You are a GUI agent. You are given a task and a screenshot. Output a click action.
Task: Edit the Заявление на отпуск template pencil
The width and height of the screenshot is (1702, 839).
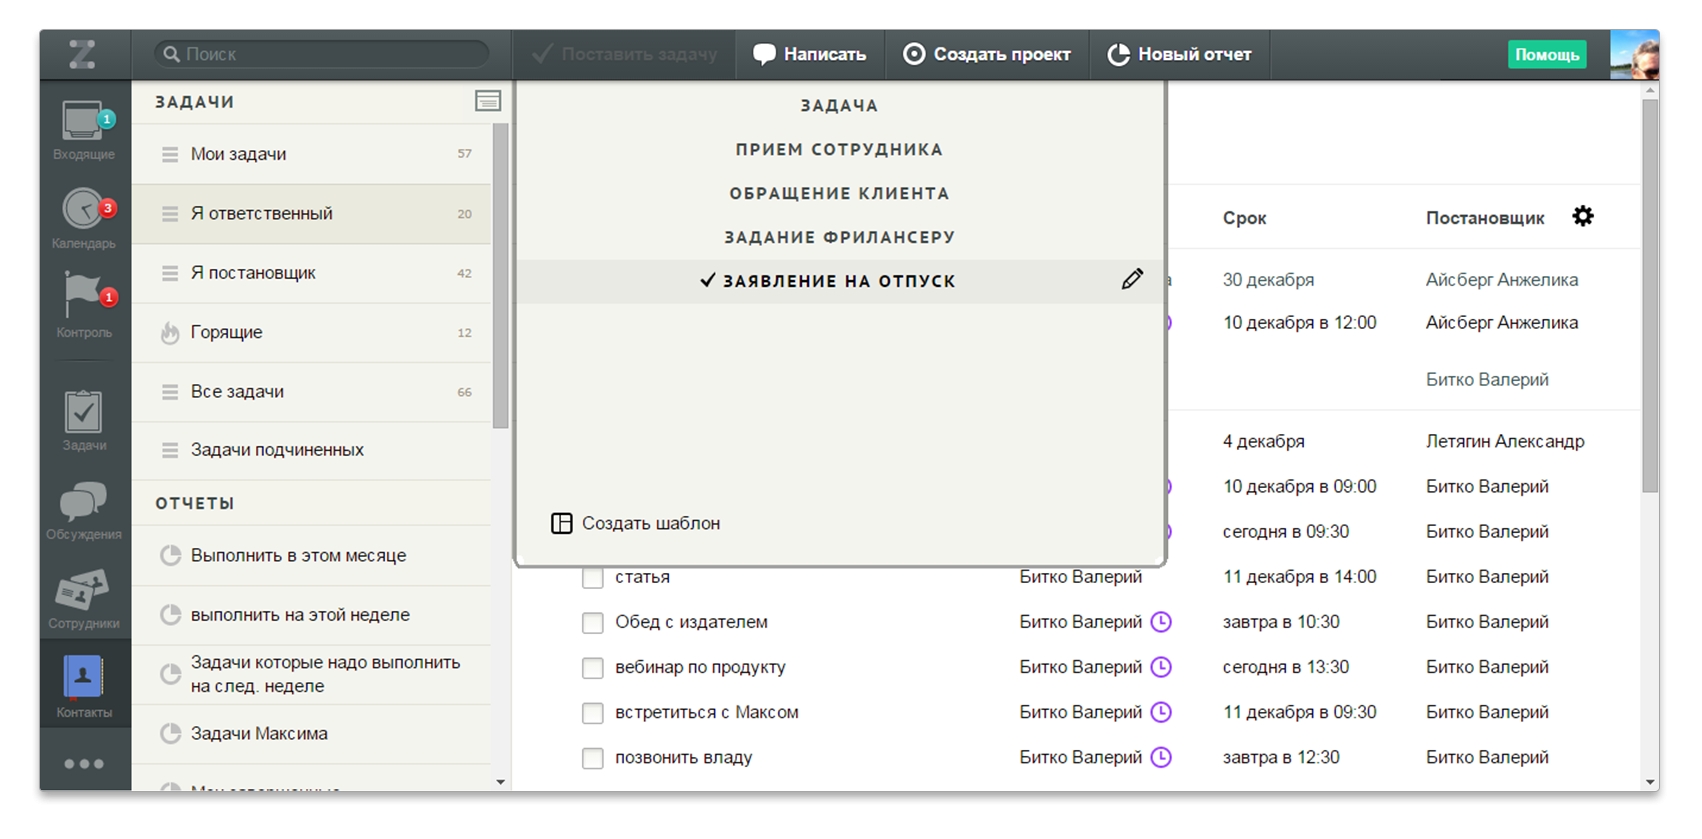(x=1132, y=280)
